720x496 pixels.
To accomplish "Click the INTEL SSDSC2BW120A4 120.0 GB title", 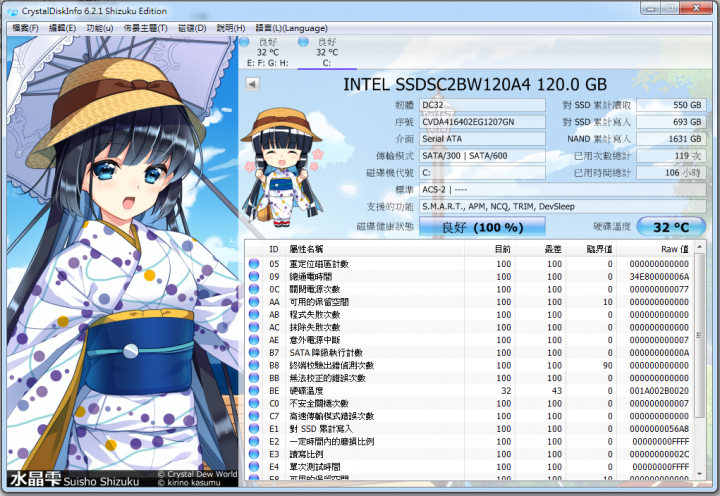I will point(475,85).
